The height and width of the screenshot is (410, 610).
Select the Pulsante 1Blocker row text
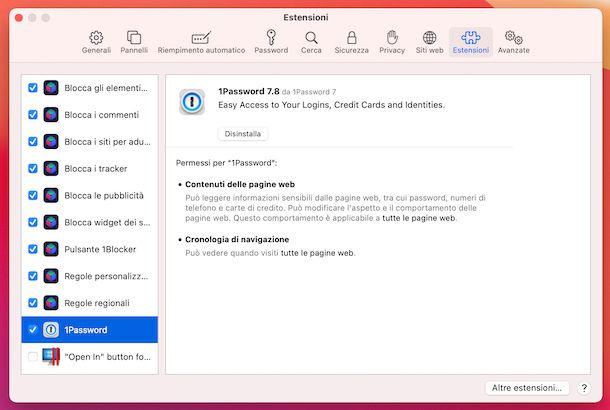(100, 249)
